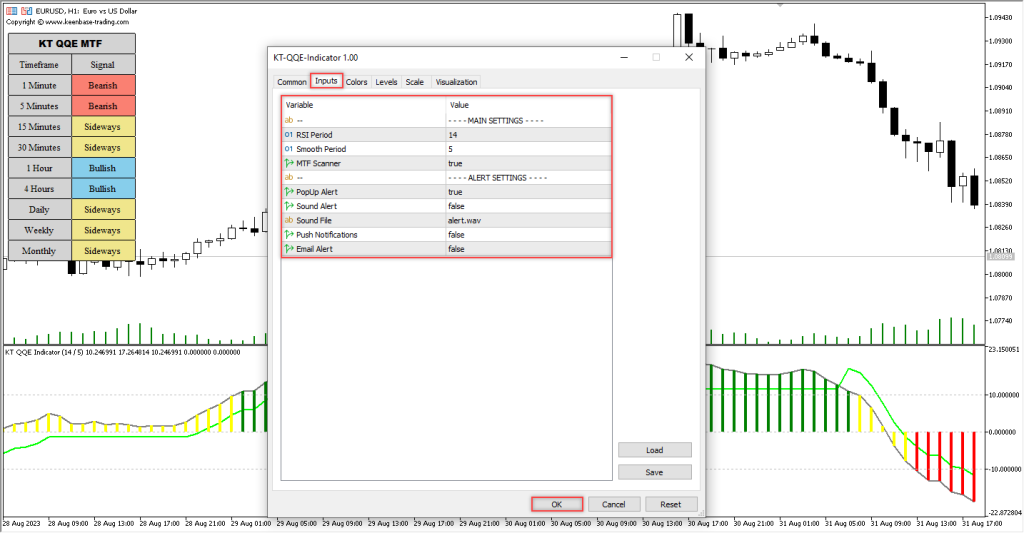Click the Push Notifications row icon
The width and height of the screenshot is (1024, 533).
pyautogui.click(x=289, y=235)
